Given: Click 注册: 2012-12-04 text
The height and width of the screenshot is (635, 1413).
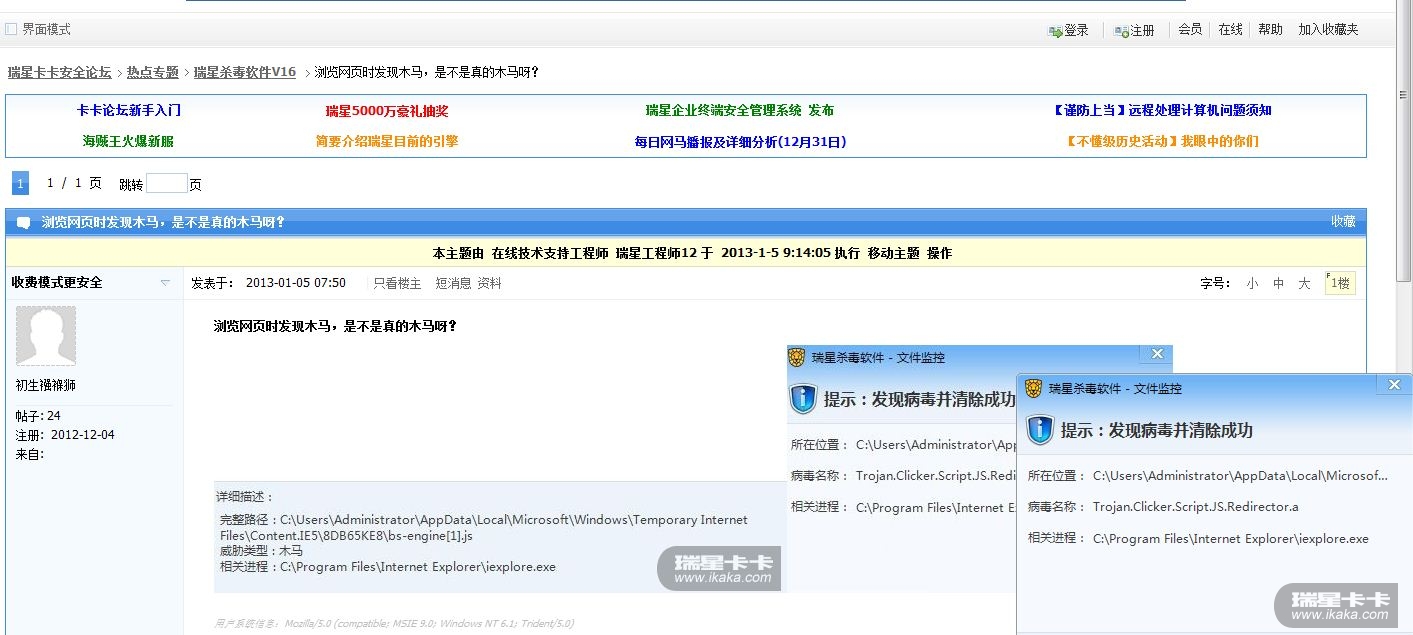Looking at the screenshot, I should [65, 435].
